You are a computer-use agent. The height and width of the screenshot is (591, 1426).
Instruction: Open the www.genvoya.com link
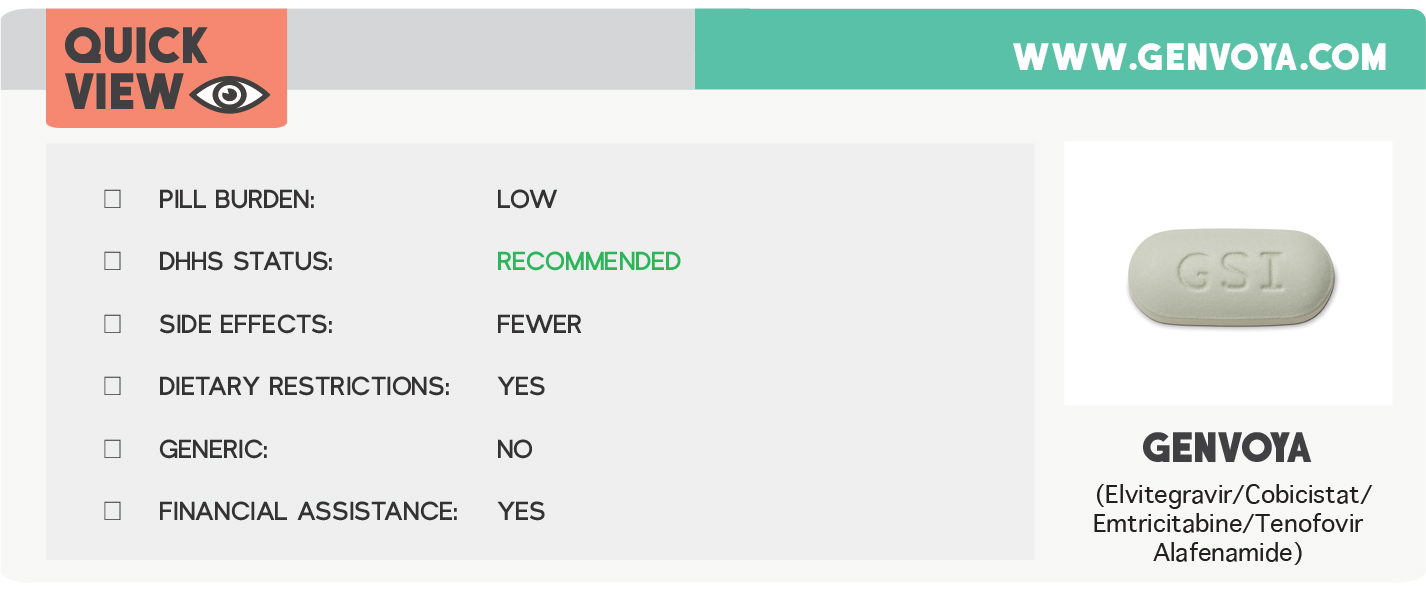(1199, 57)
